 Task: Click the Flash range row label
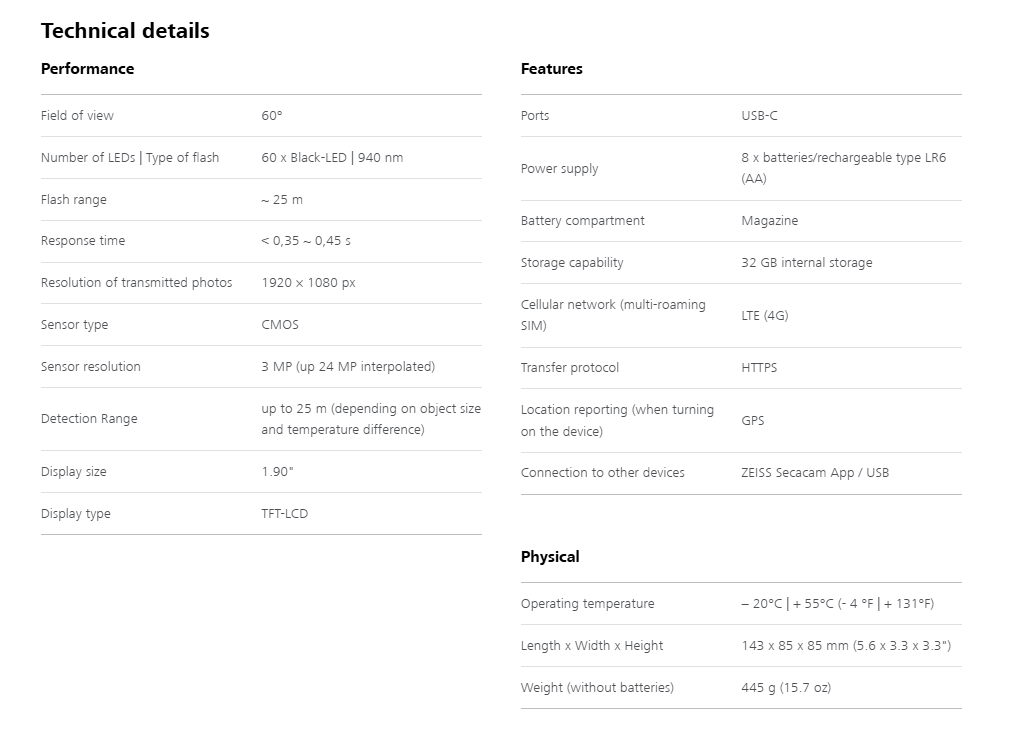pos(73,200)
